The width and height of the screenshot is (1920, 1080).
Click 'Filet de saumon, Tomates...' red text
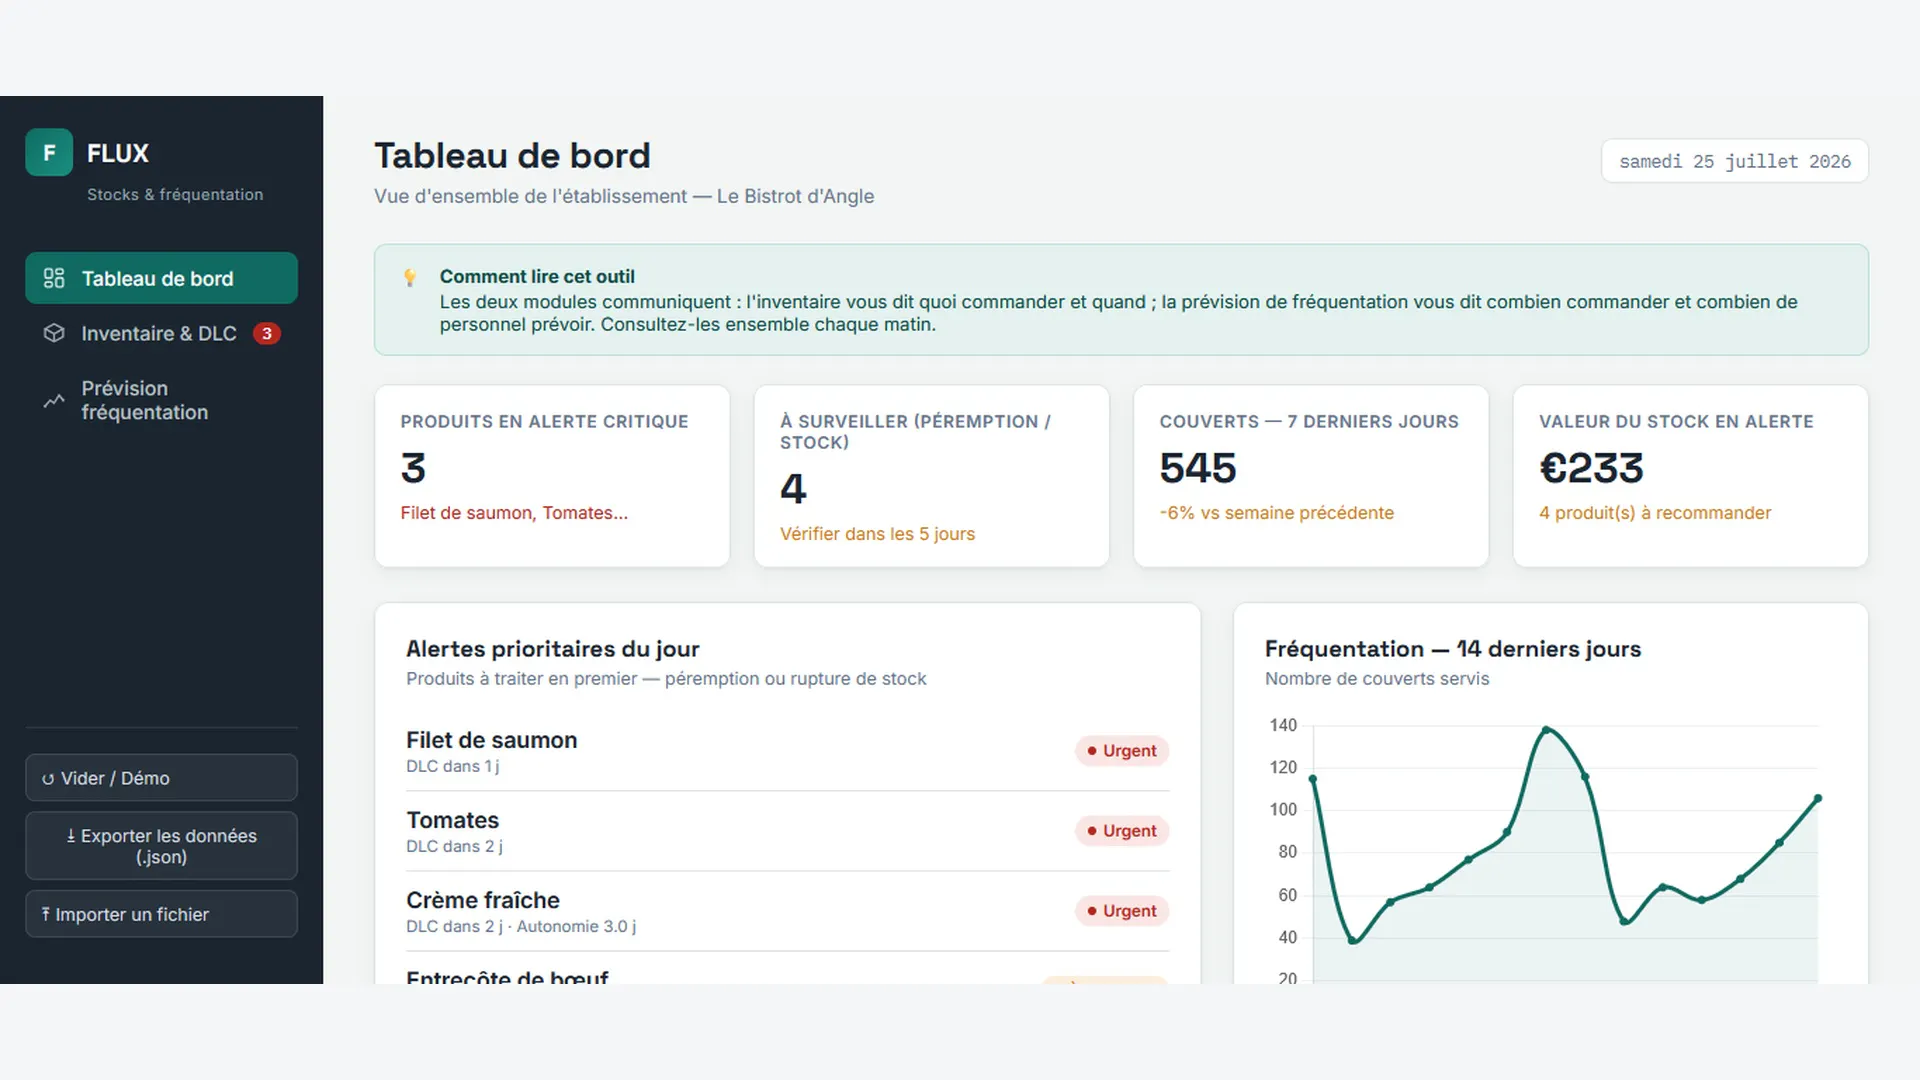(x=514, y=513)
